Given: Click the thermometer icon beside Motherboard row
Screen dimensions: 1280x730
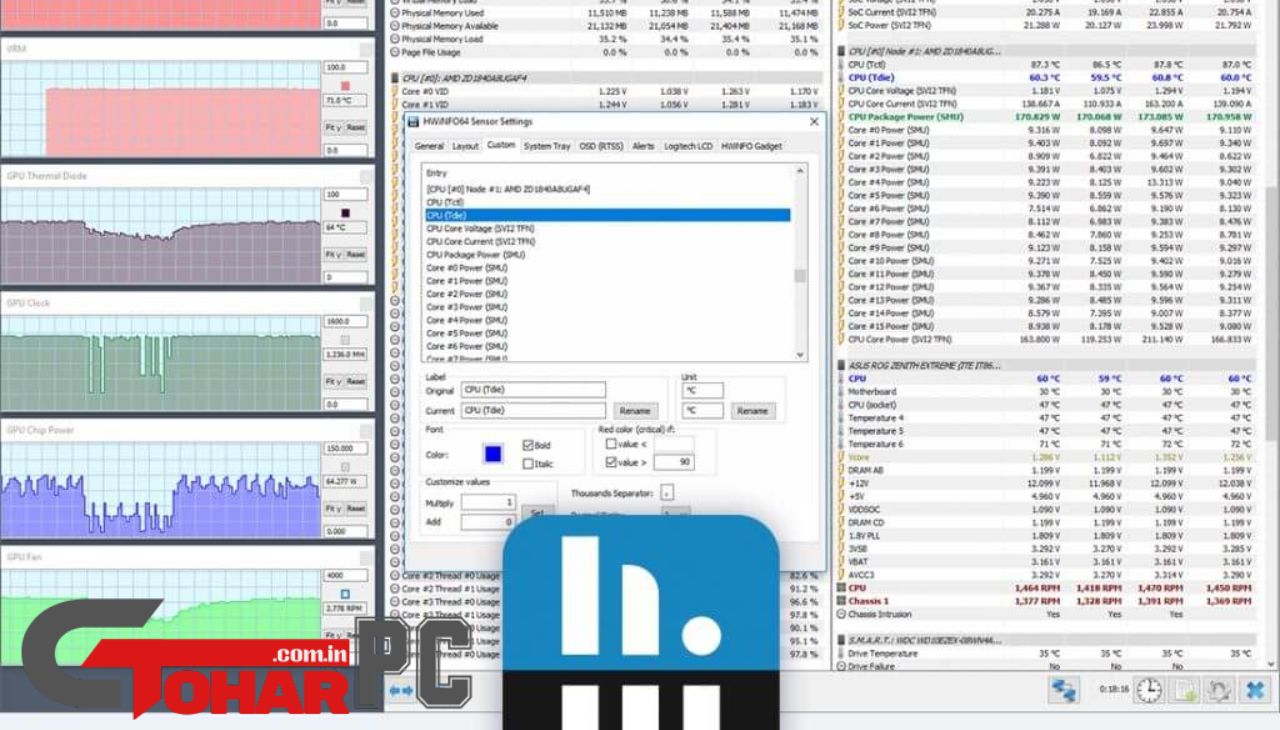Looking at the screenshot, I should point(840,392).
